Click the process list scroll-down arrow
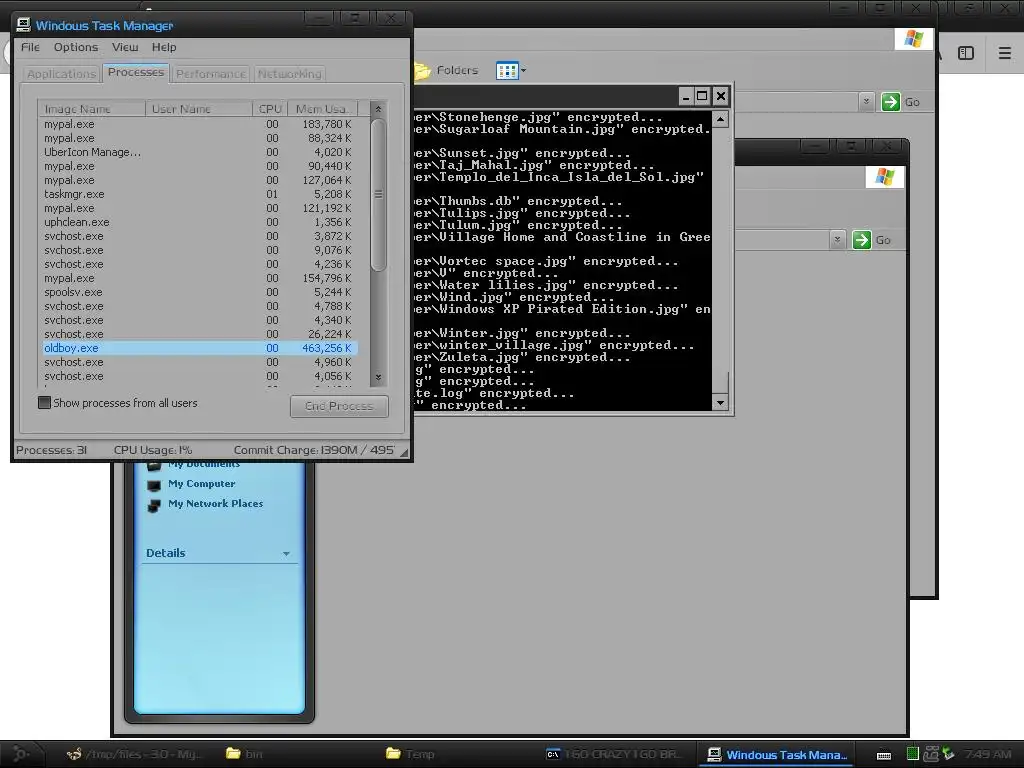The height and width of the screenshot is (768, 1024). pyautogui.click(x=377, y=377)
